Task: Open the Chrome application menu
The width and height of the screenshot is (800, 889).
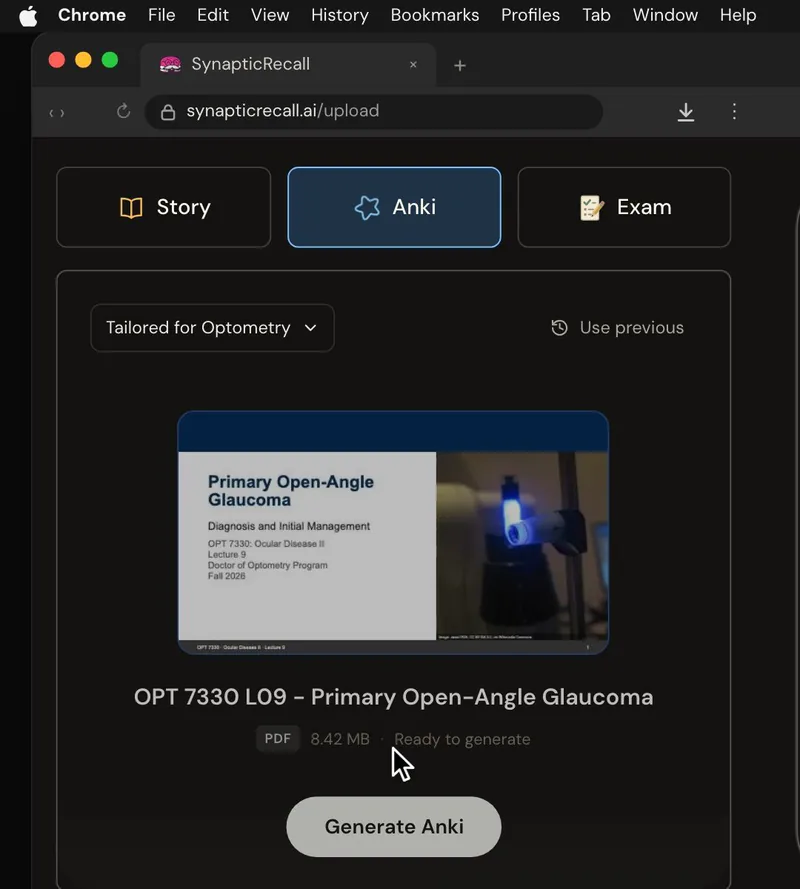Action: click(92, 15)
